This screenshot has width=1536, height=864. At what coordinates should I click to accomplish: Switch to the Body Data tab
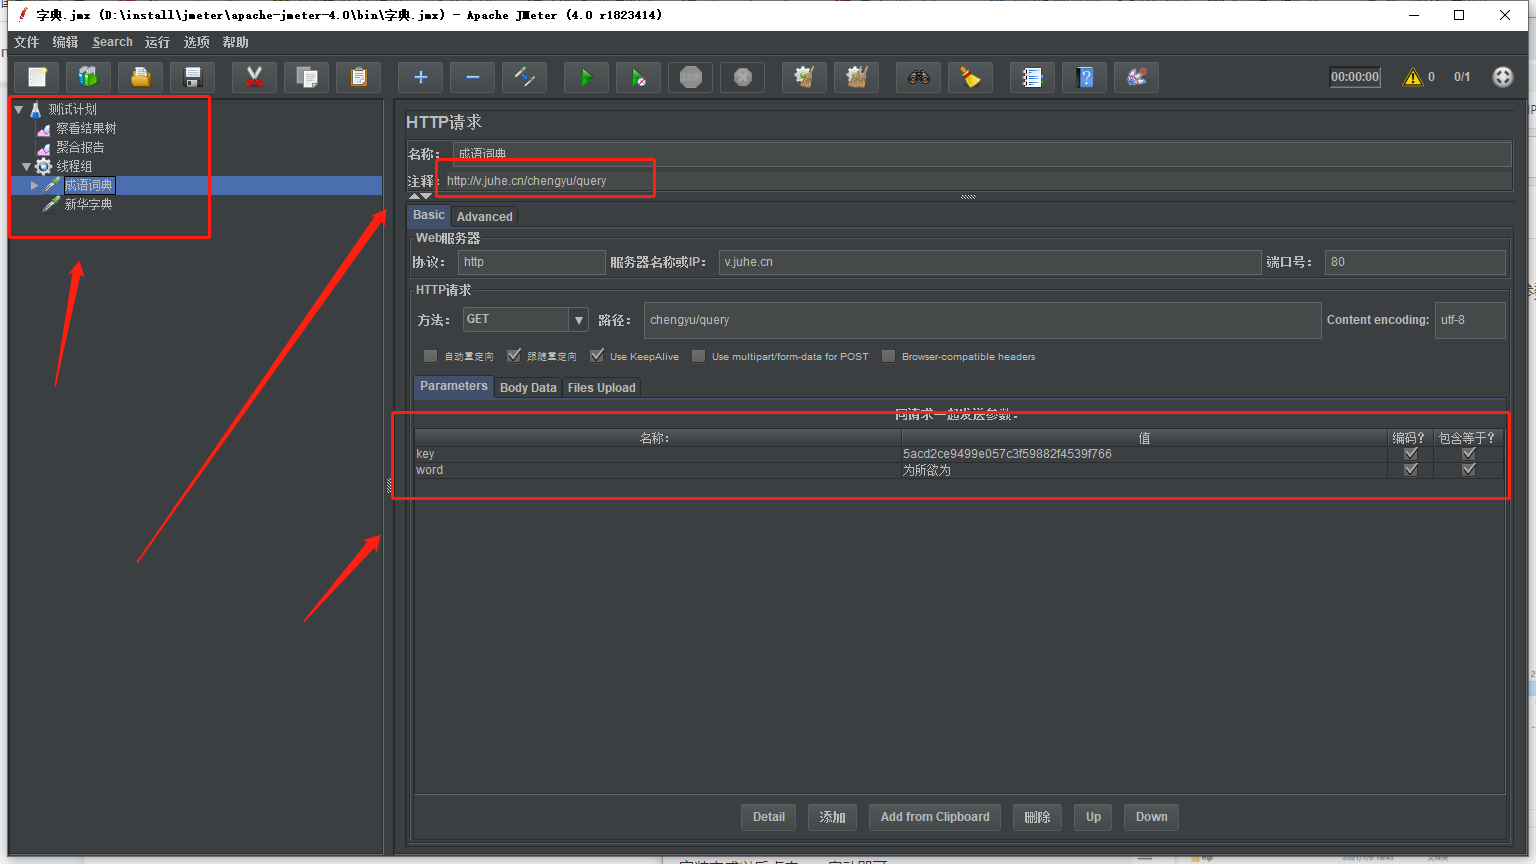pyautogui.click(x=528, y=388)
